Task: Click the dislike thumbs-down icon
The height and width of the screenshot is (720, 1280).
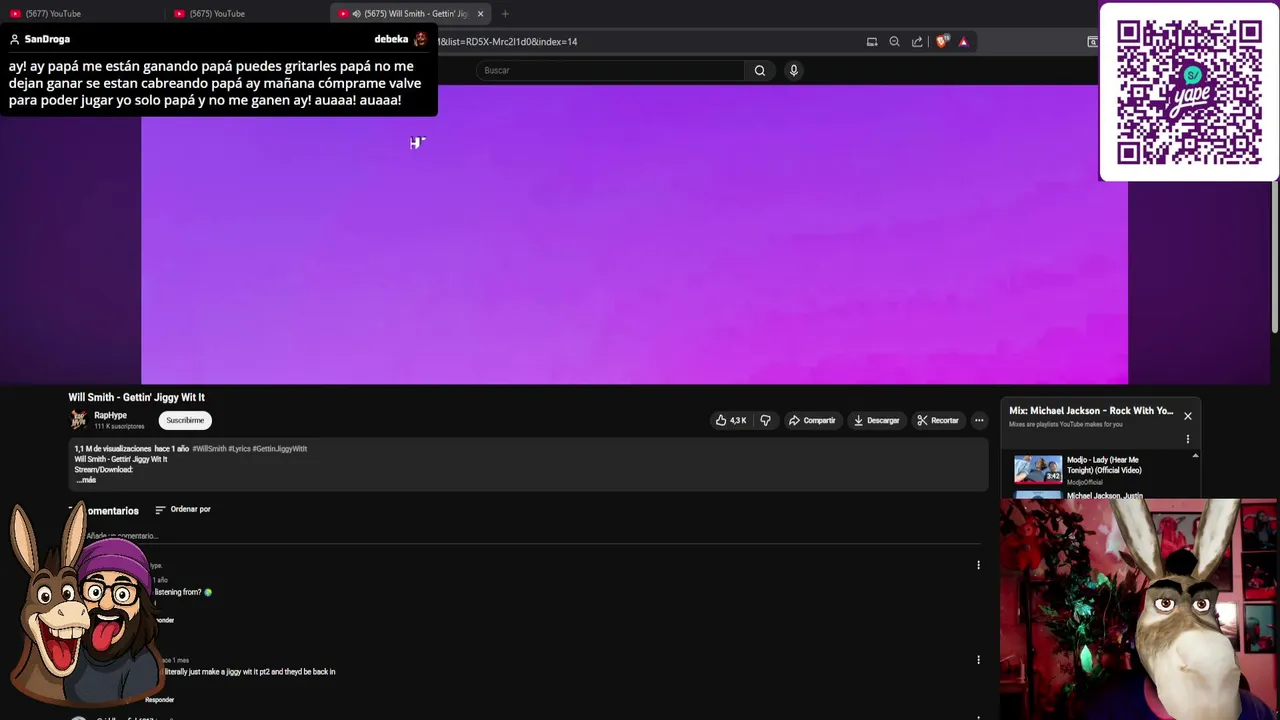Action: 765,420
